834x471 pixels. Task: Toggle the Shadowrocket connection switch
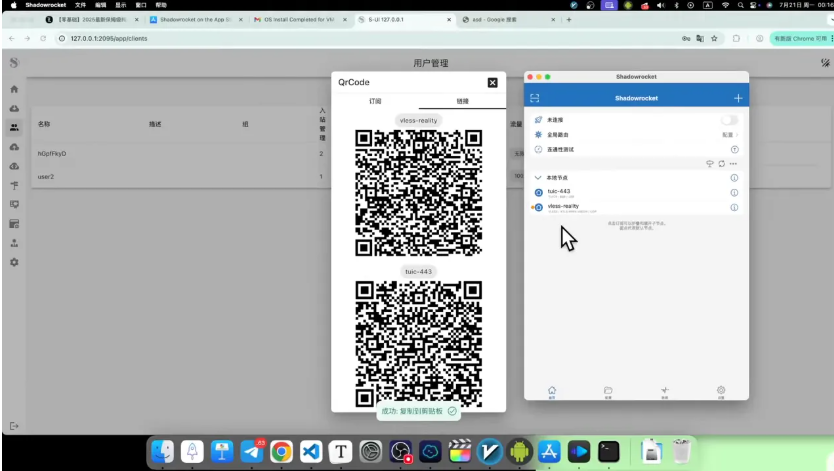[730, 120]
